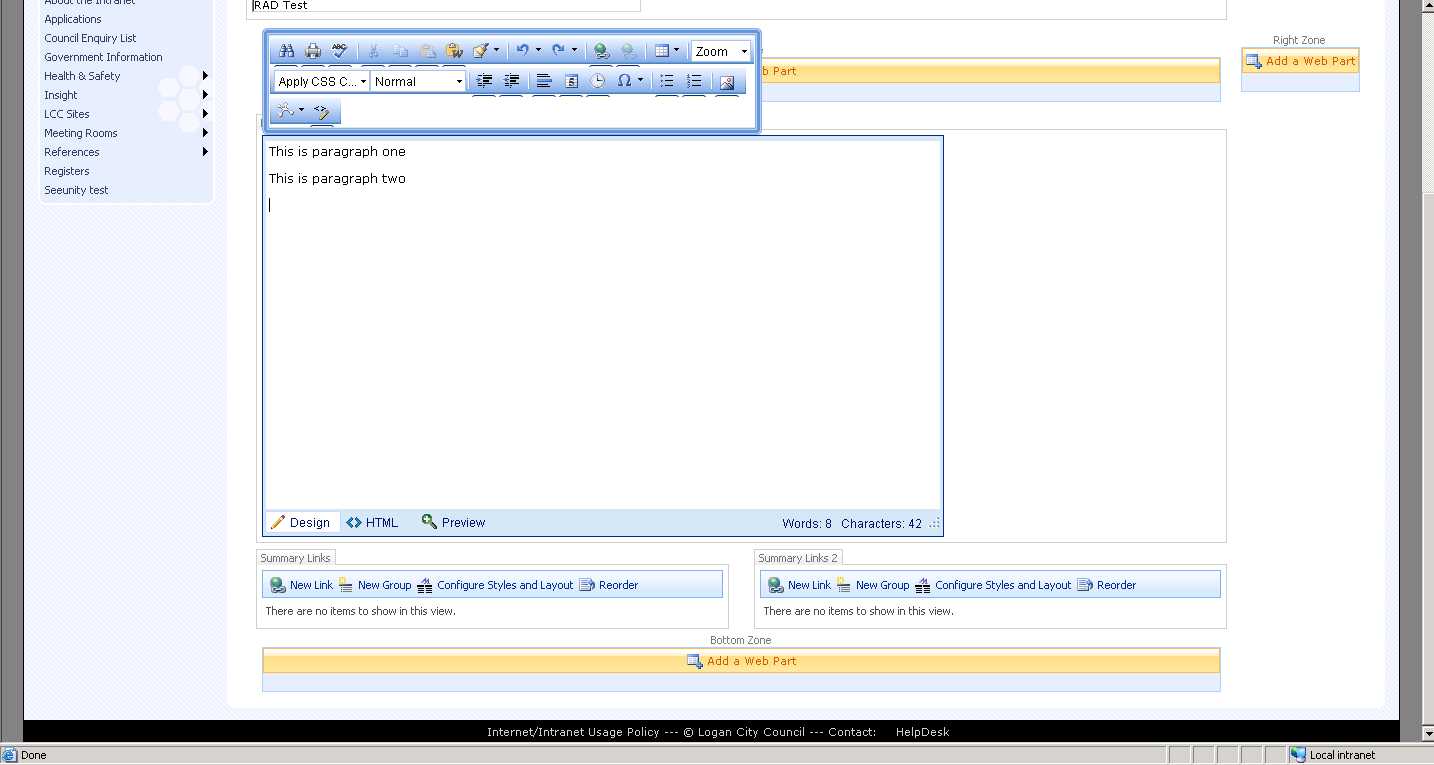Undo the last edit with Undo icon

click(x=522, y=51)
